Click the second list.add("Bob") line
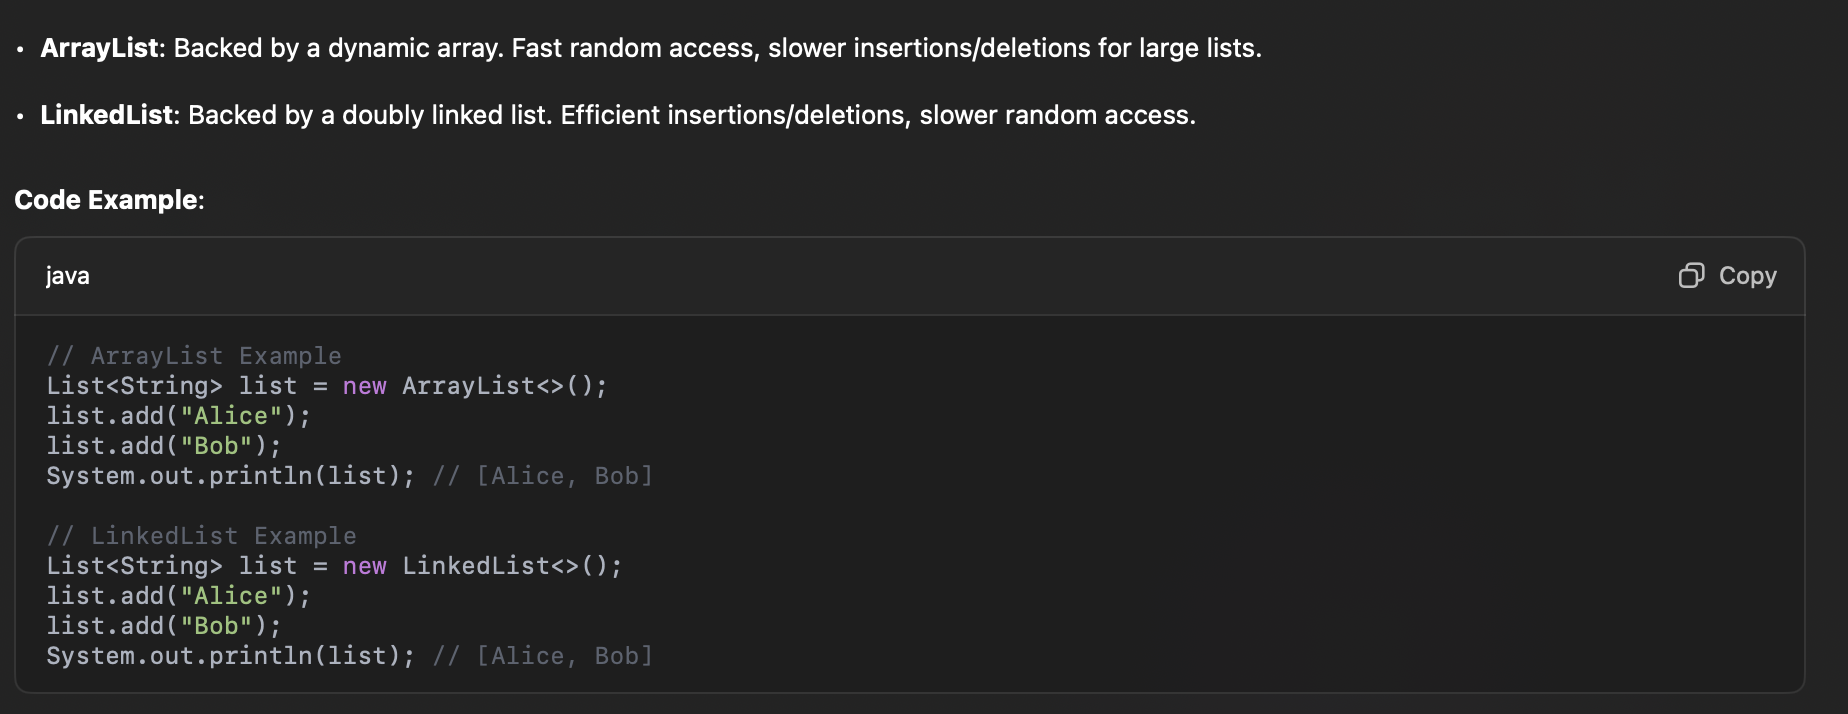Image resolution: width=1848 pixels, height=714 pixels. pyautogui.click(x=164, y=626)
